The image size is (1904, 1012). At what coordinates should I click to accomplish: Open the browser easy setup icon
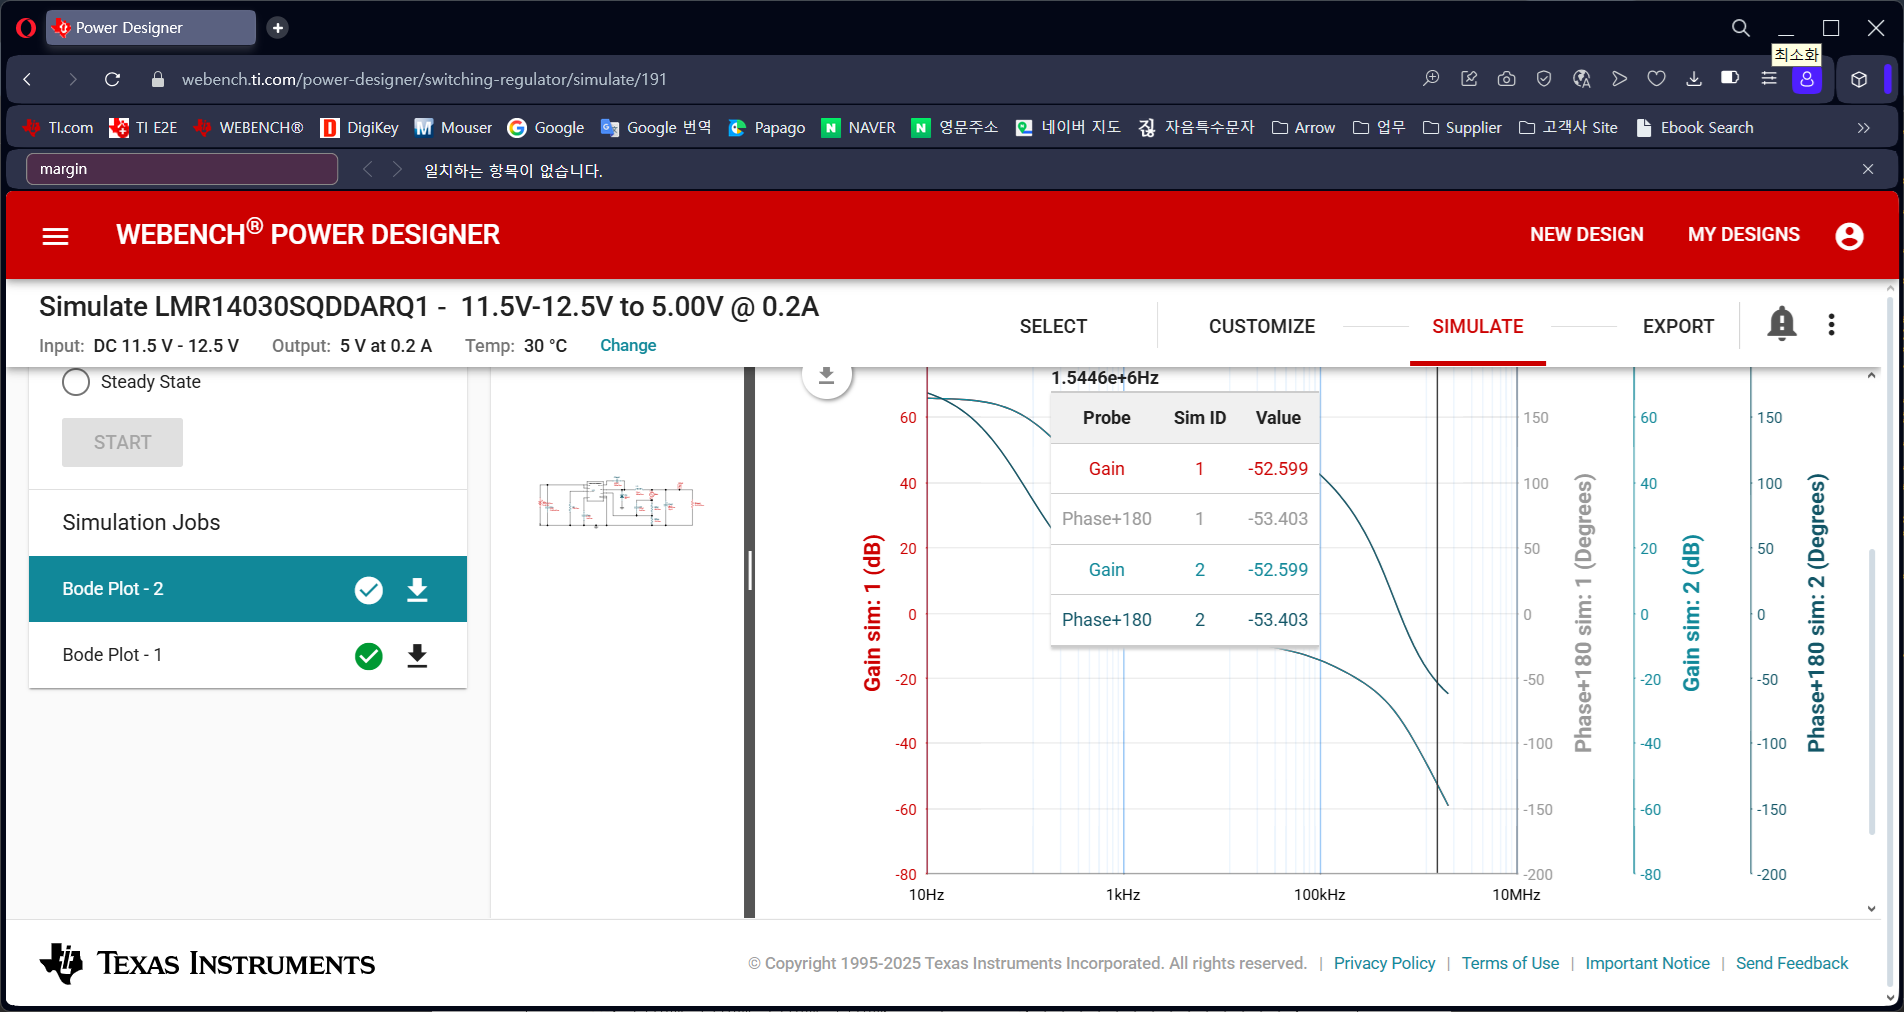click(x=1769, y=79)
